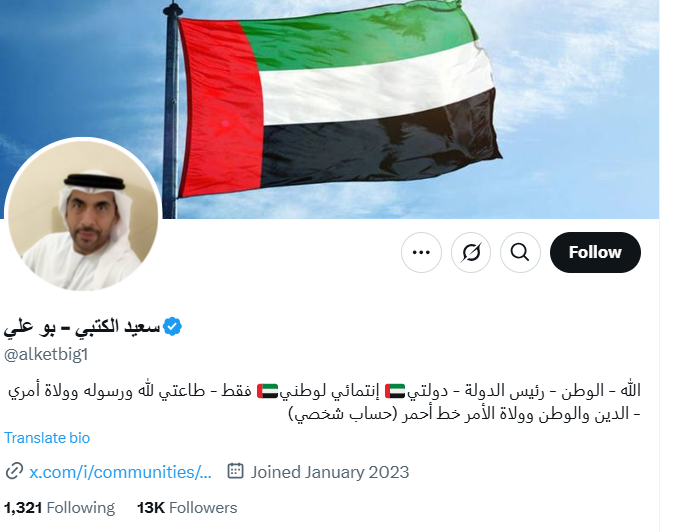Click the Arabic bio description paragraph
This screenshot has height=532, width=680.
point(324,402)
